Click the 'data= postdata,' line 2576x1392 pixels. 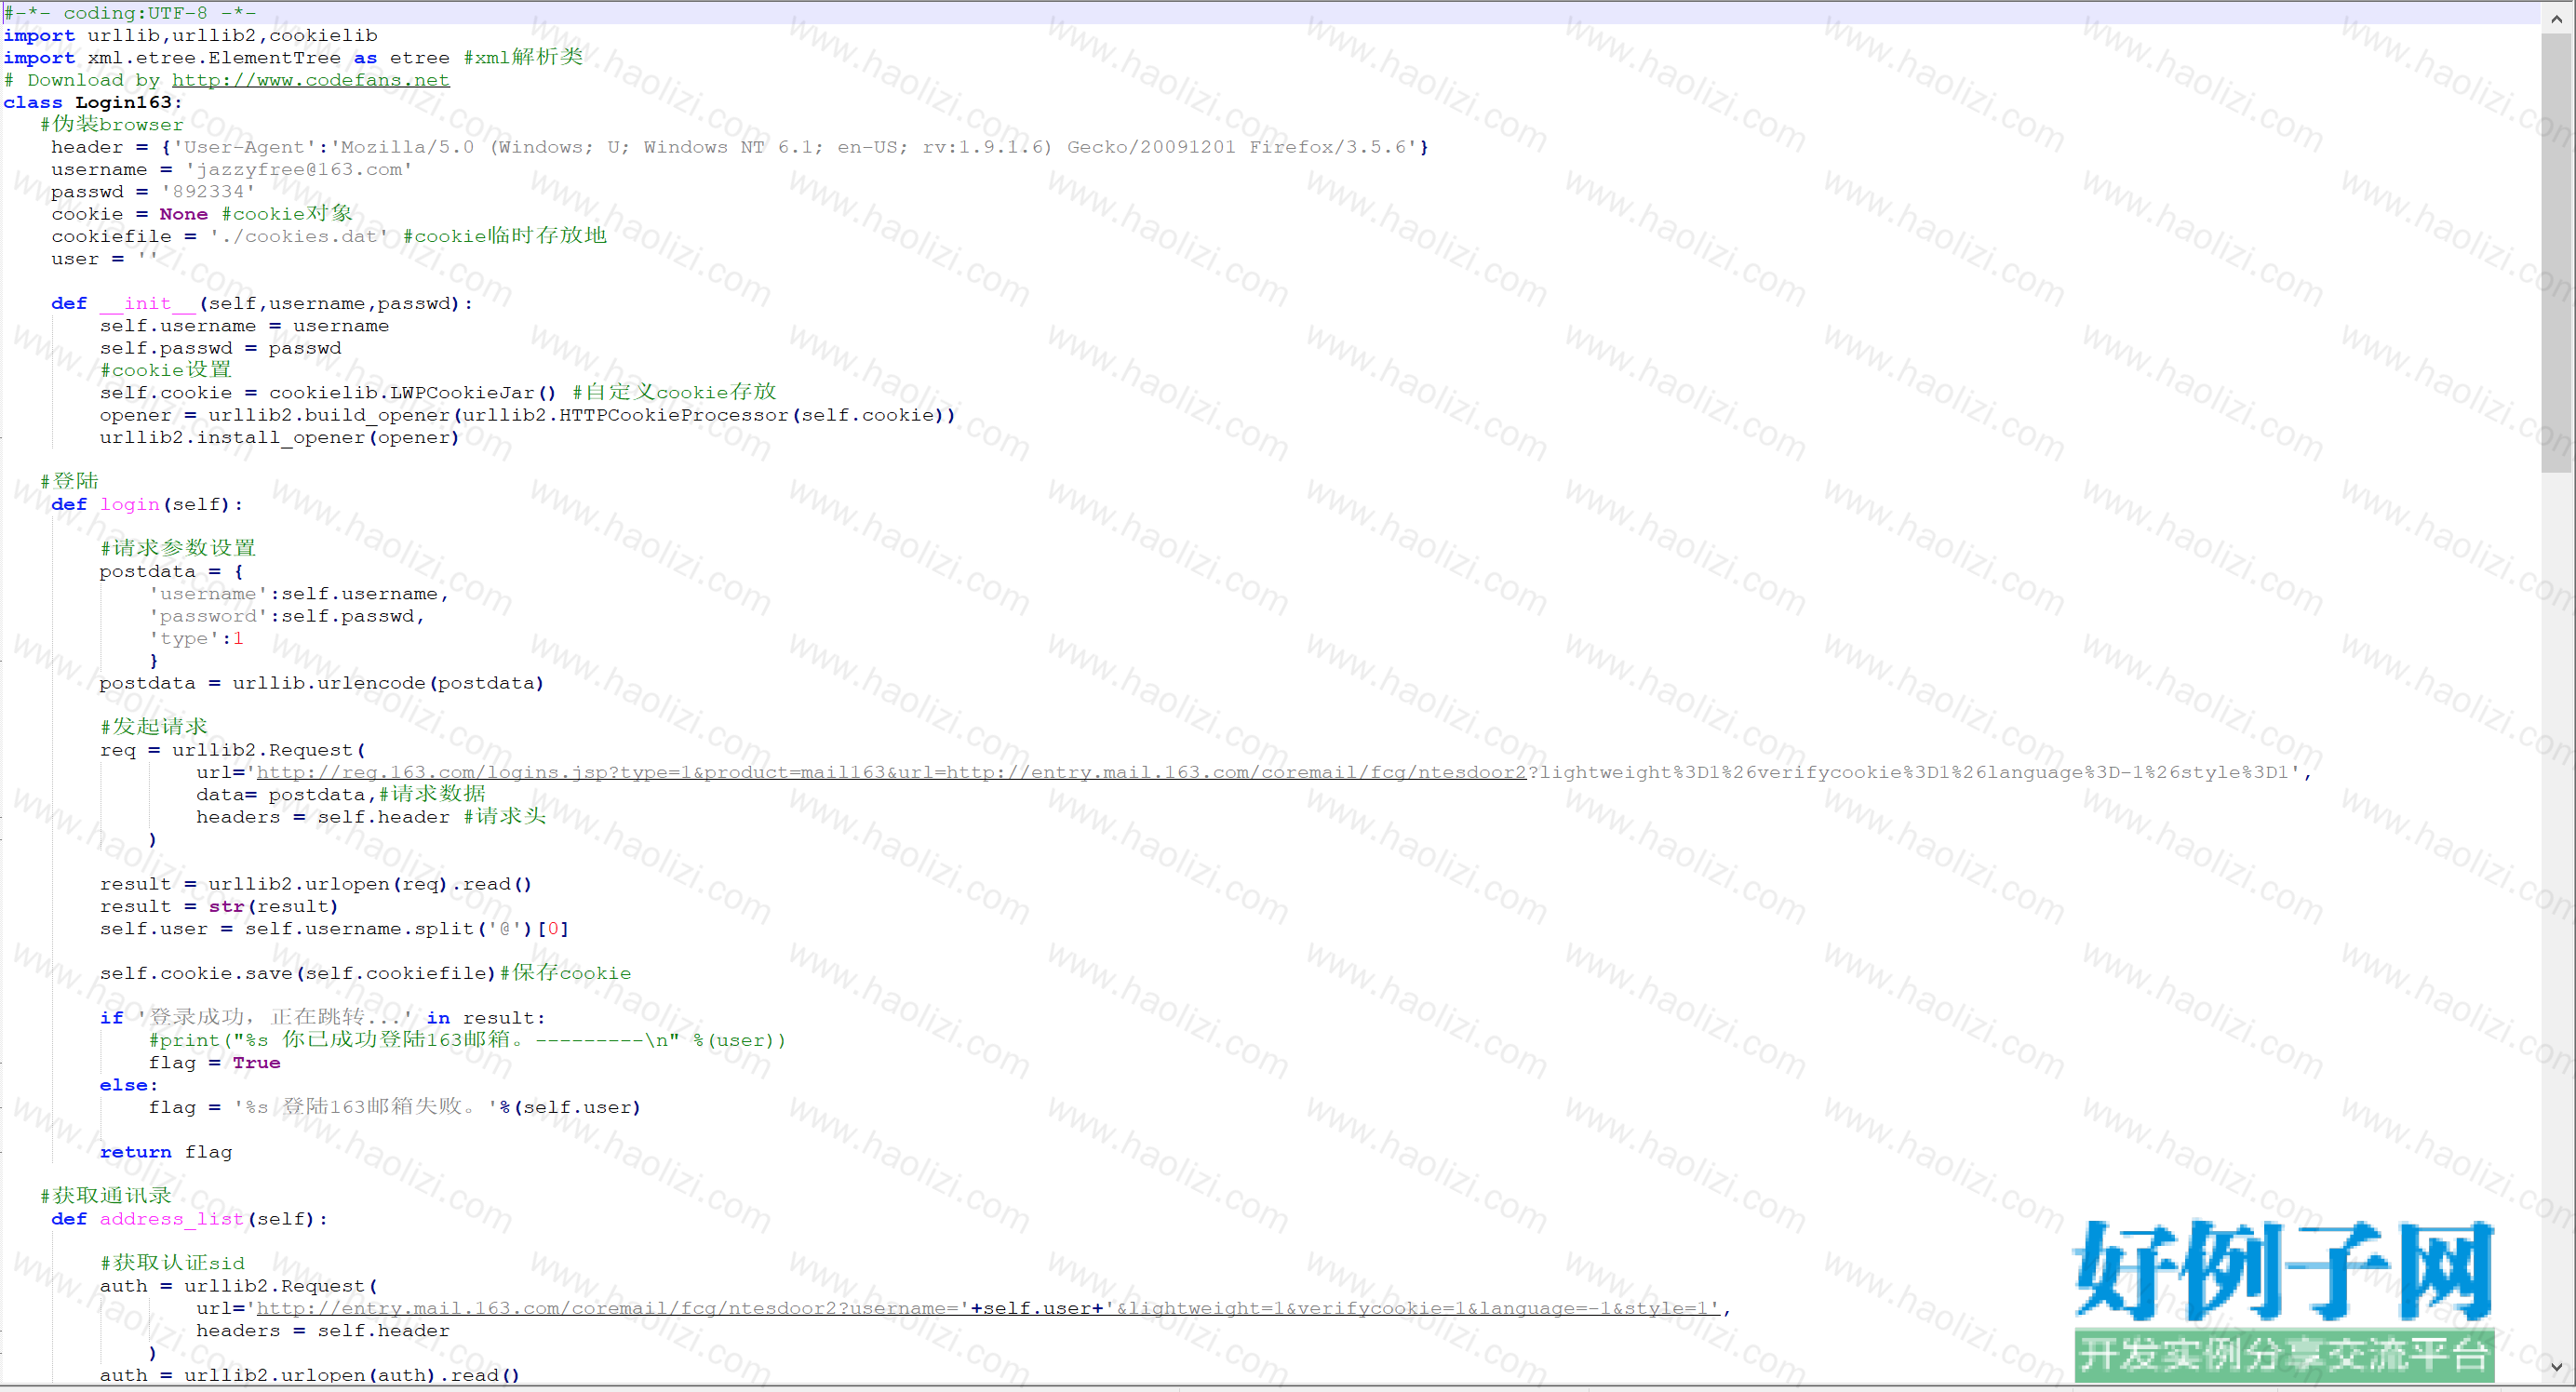coord(341,794)
